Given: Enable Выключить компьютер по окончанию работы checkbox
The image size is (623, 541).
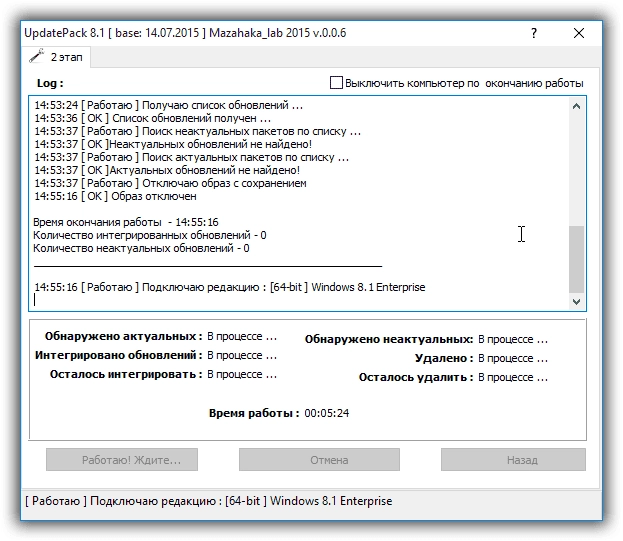Looking at the screenshot, I should pyautogui.click(x=336, y=83).
